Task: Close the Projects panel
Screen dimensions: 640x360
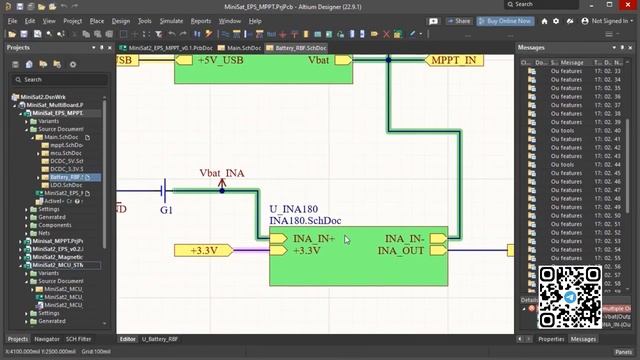Action: pyautogui.click(x=109, y=48)
